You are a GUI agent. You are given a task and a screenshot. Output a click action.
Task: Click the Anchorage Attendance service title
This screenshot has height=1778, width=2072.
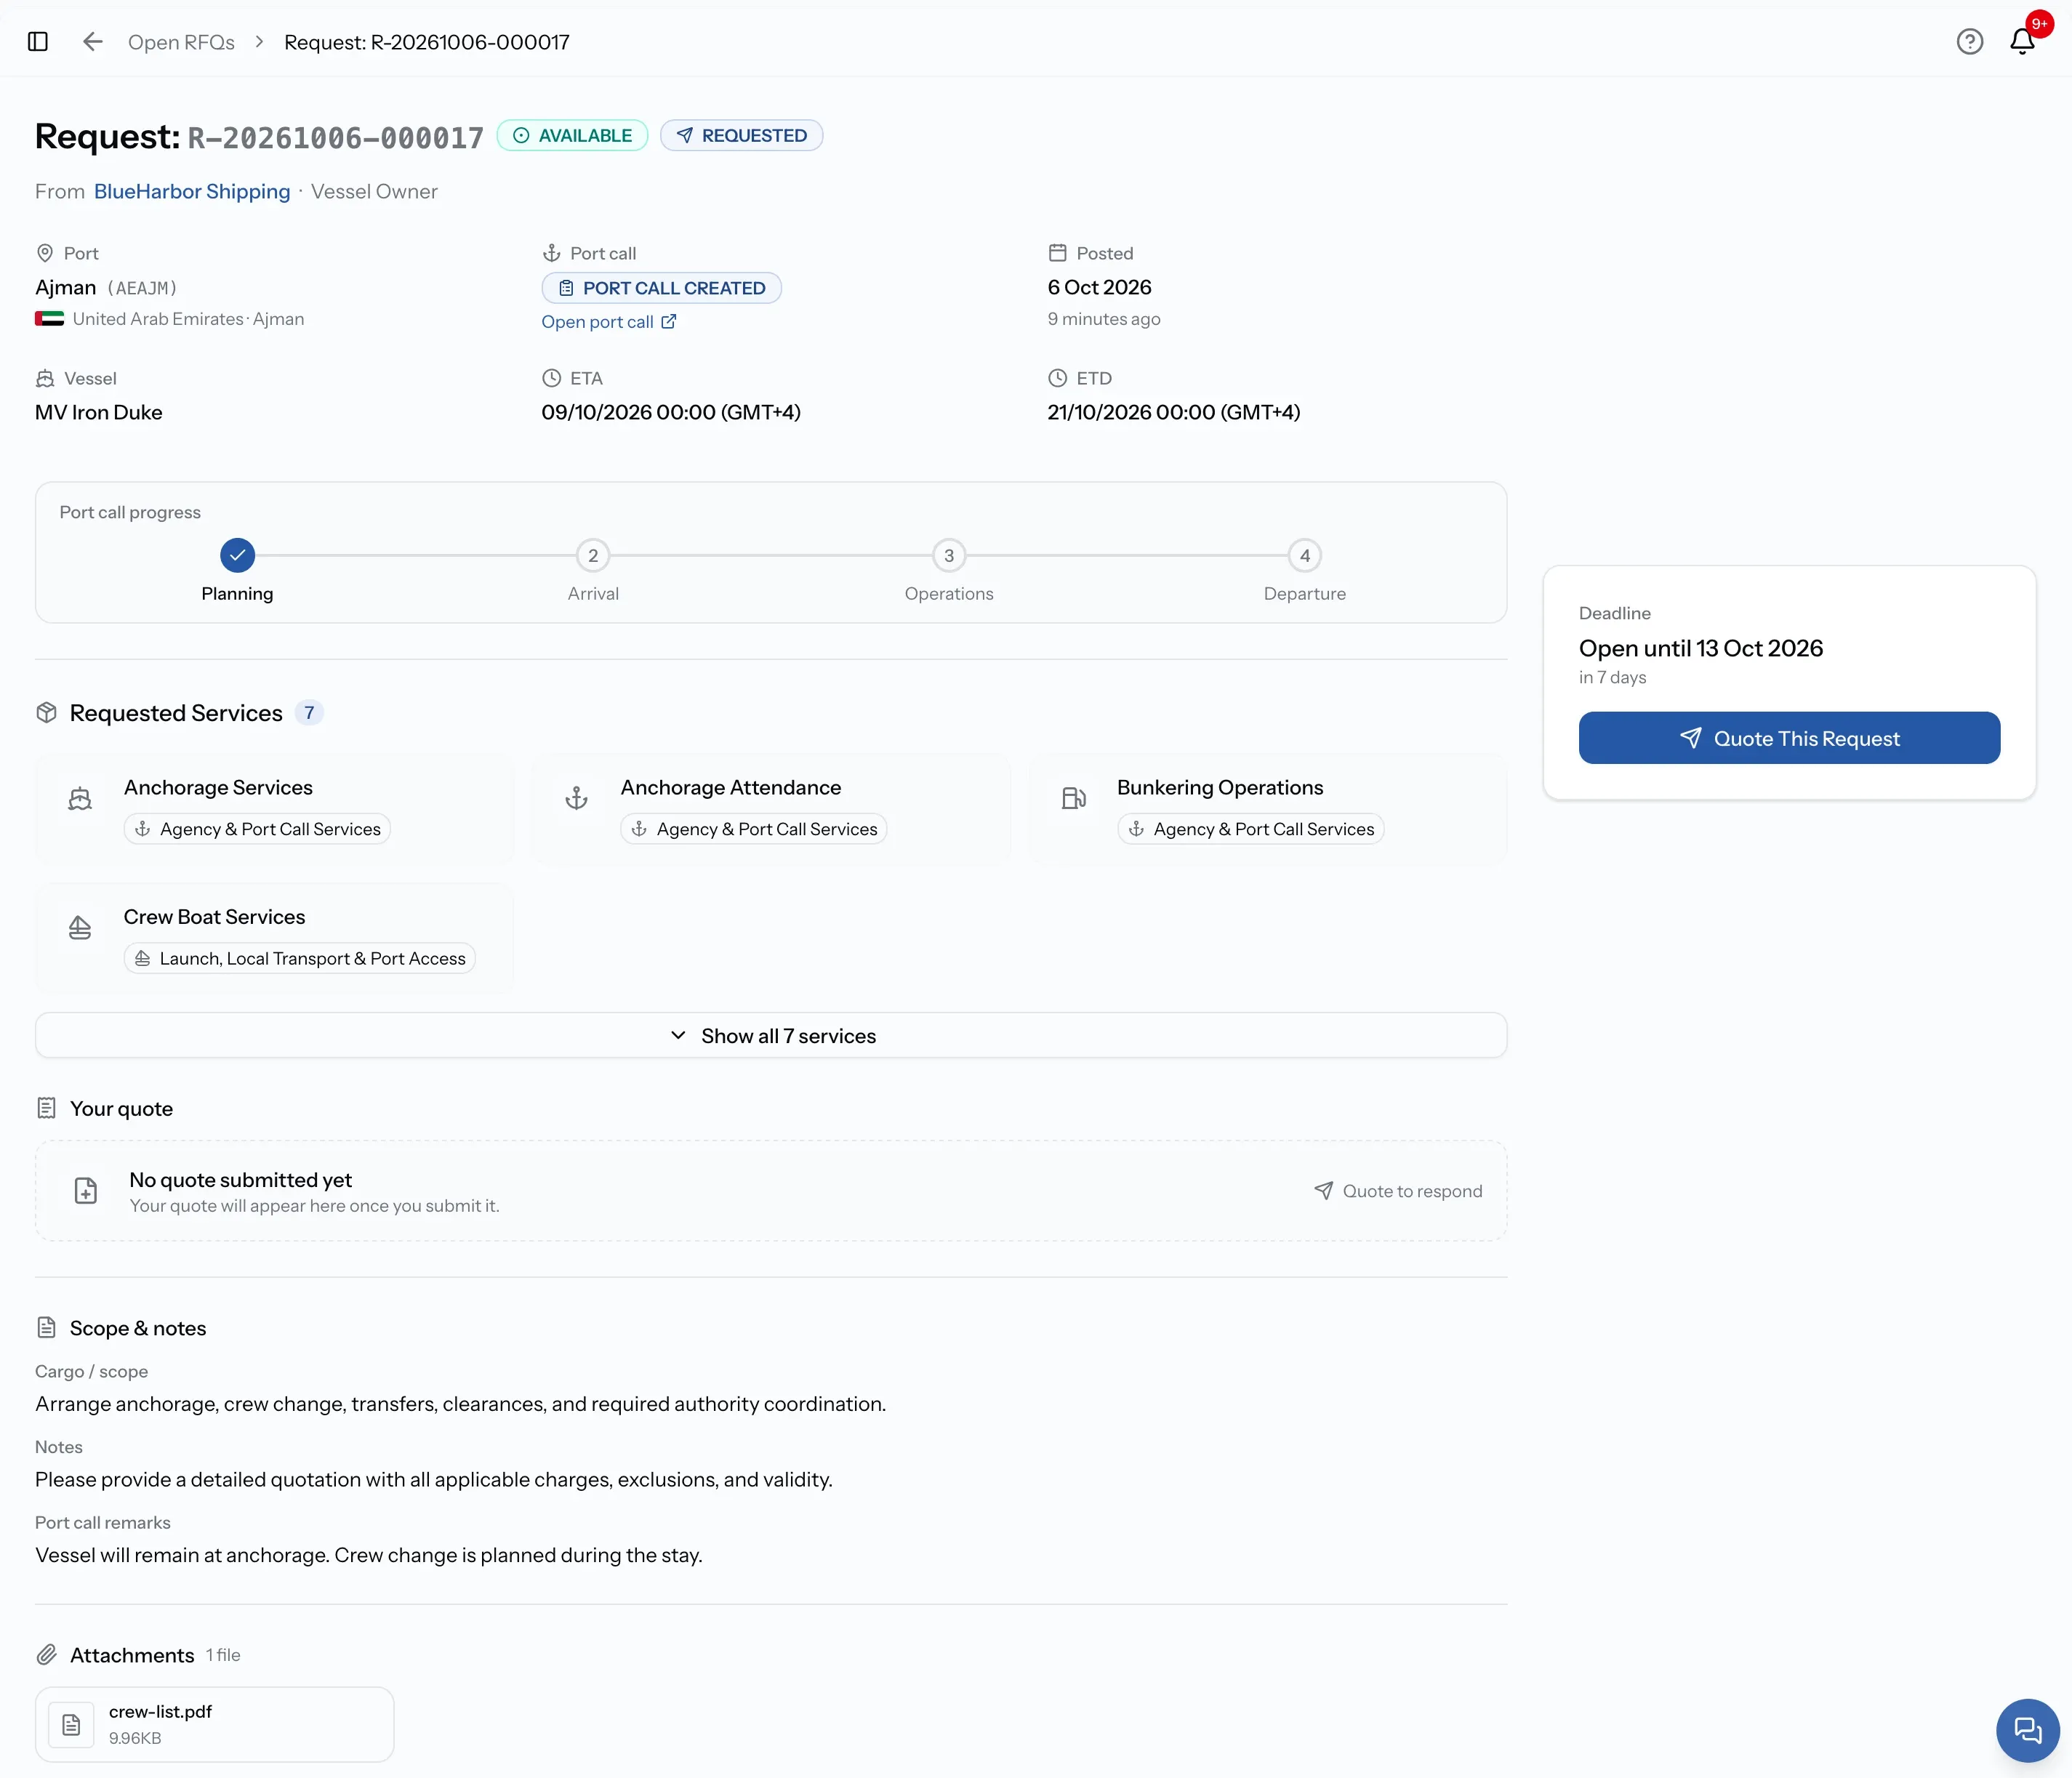[x=730, y=787]
